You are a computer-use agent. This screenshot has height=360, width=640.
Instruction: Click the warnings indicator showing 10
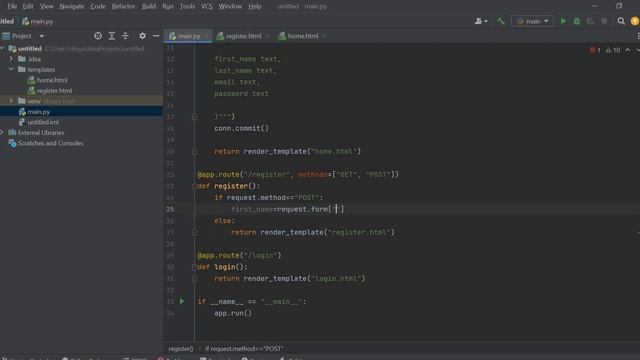pos(613,50)
